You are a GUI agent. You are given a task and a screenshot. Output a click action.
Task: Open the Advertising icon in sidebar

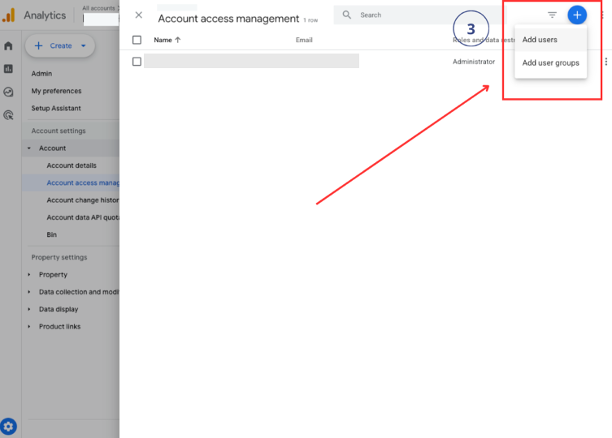pyautogui.click(x=8, y=115)
